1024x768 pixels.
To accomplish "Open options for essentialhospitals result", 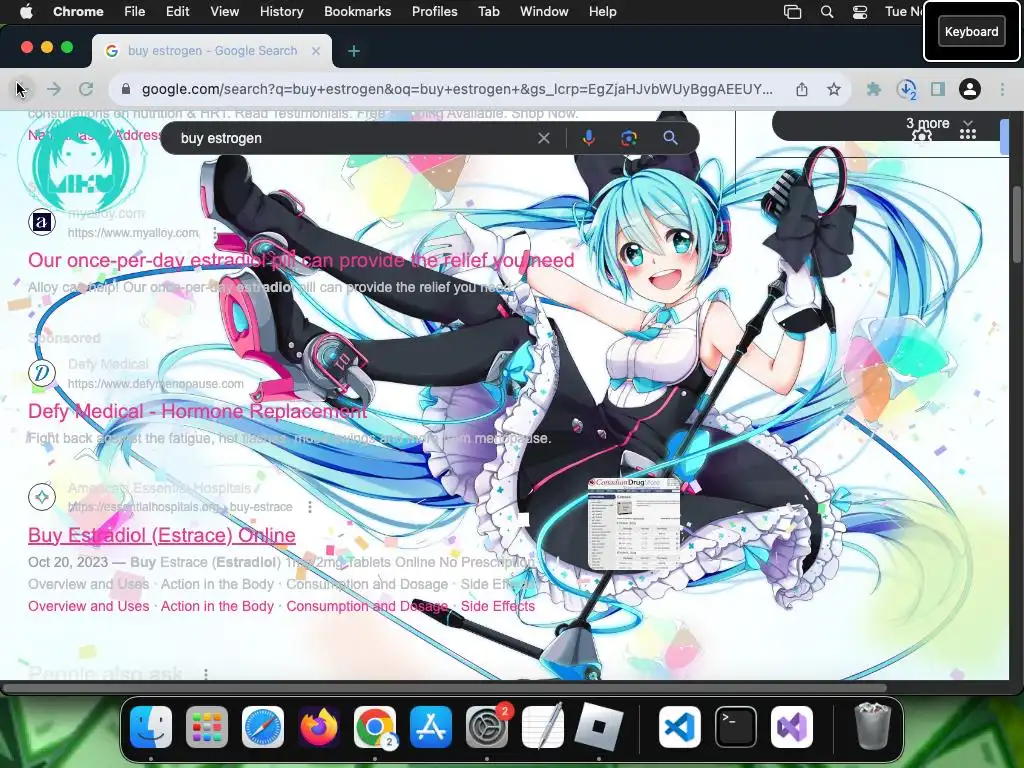I will [x=310, y=507].
